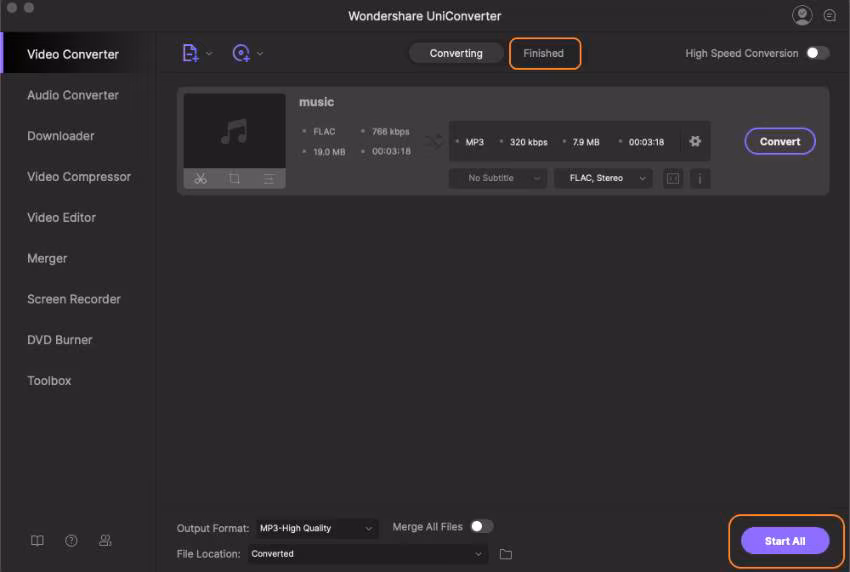Screen dimensions: 850x572
Task: Expand the Add Files dropdown arrow
Action: [x=209, y=54]
